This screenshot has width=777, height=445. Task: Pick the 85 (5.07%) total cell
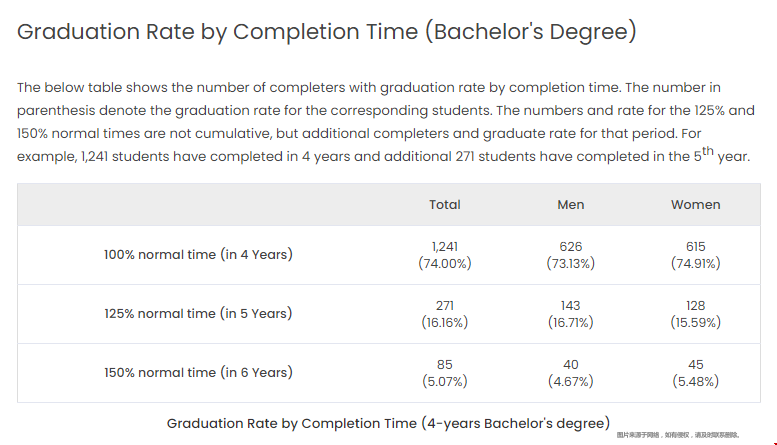[445, 373]
